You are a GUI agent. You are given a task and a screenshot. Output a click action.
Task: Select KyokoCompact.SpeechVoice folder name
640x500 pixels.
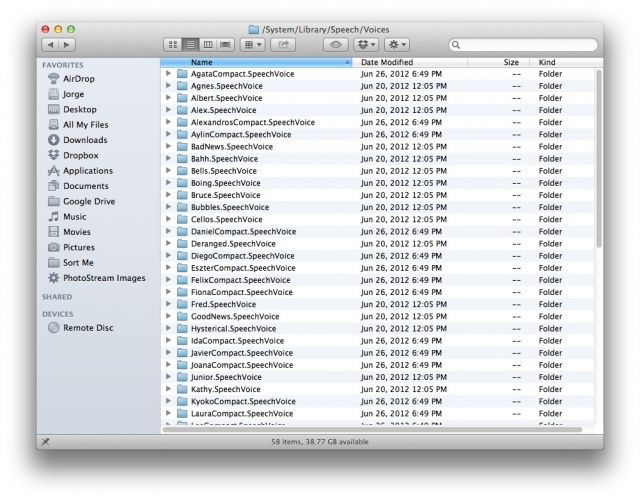coord(243,401)
